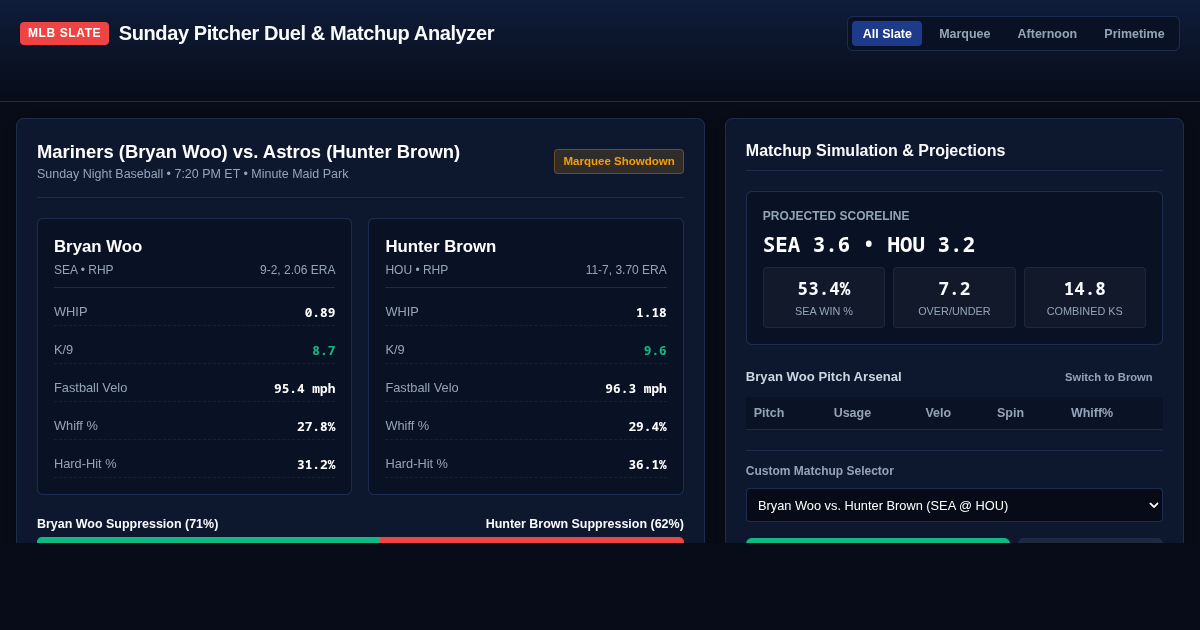Click the red Brown suppression bar segment
This screenshot has width=1200, height=630.
(532, 540)
